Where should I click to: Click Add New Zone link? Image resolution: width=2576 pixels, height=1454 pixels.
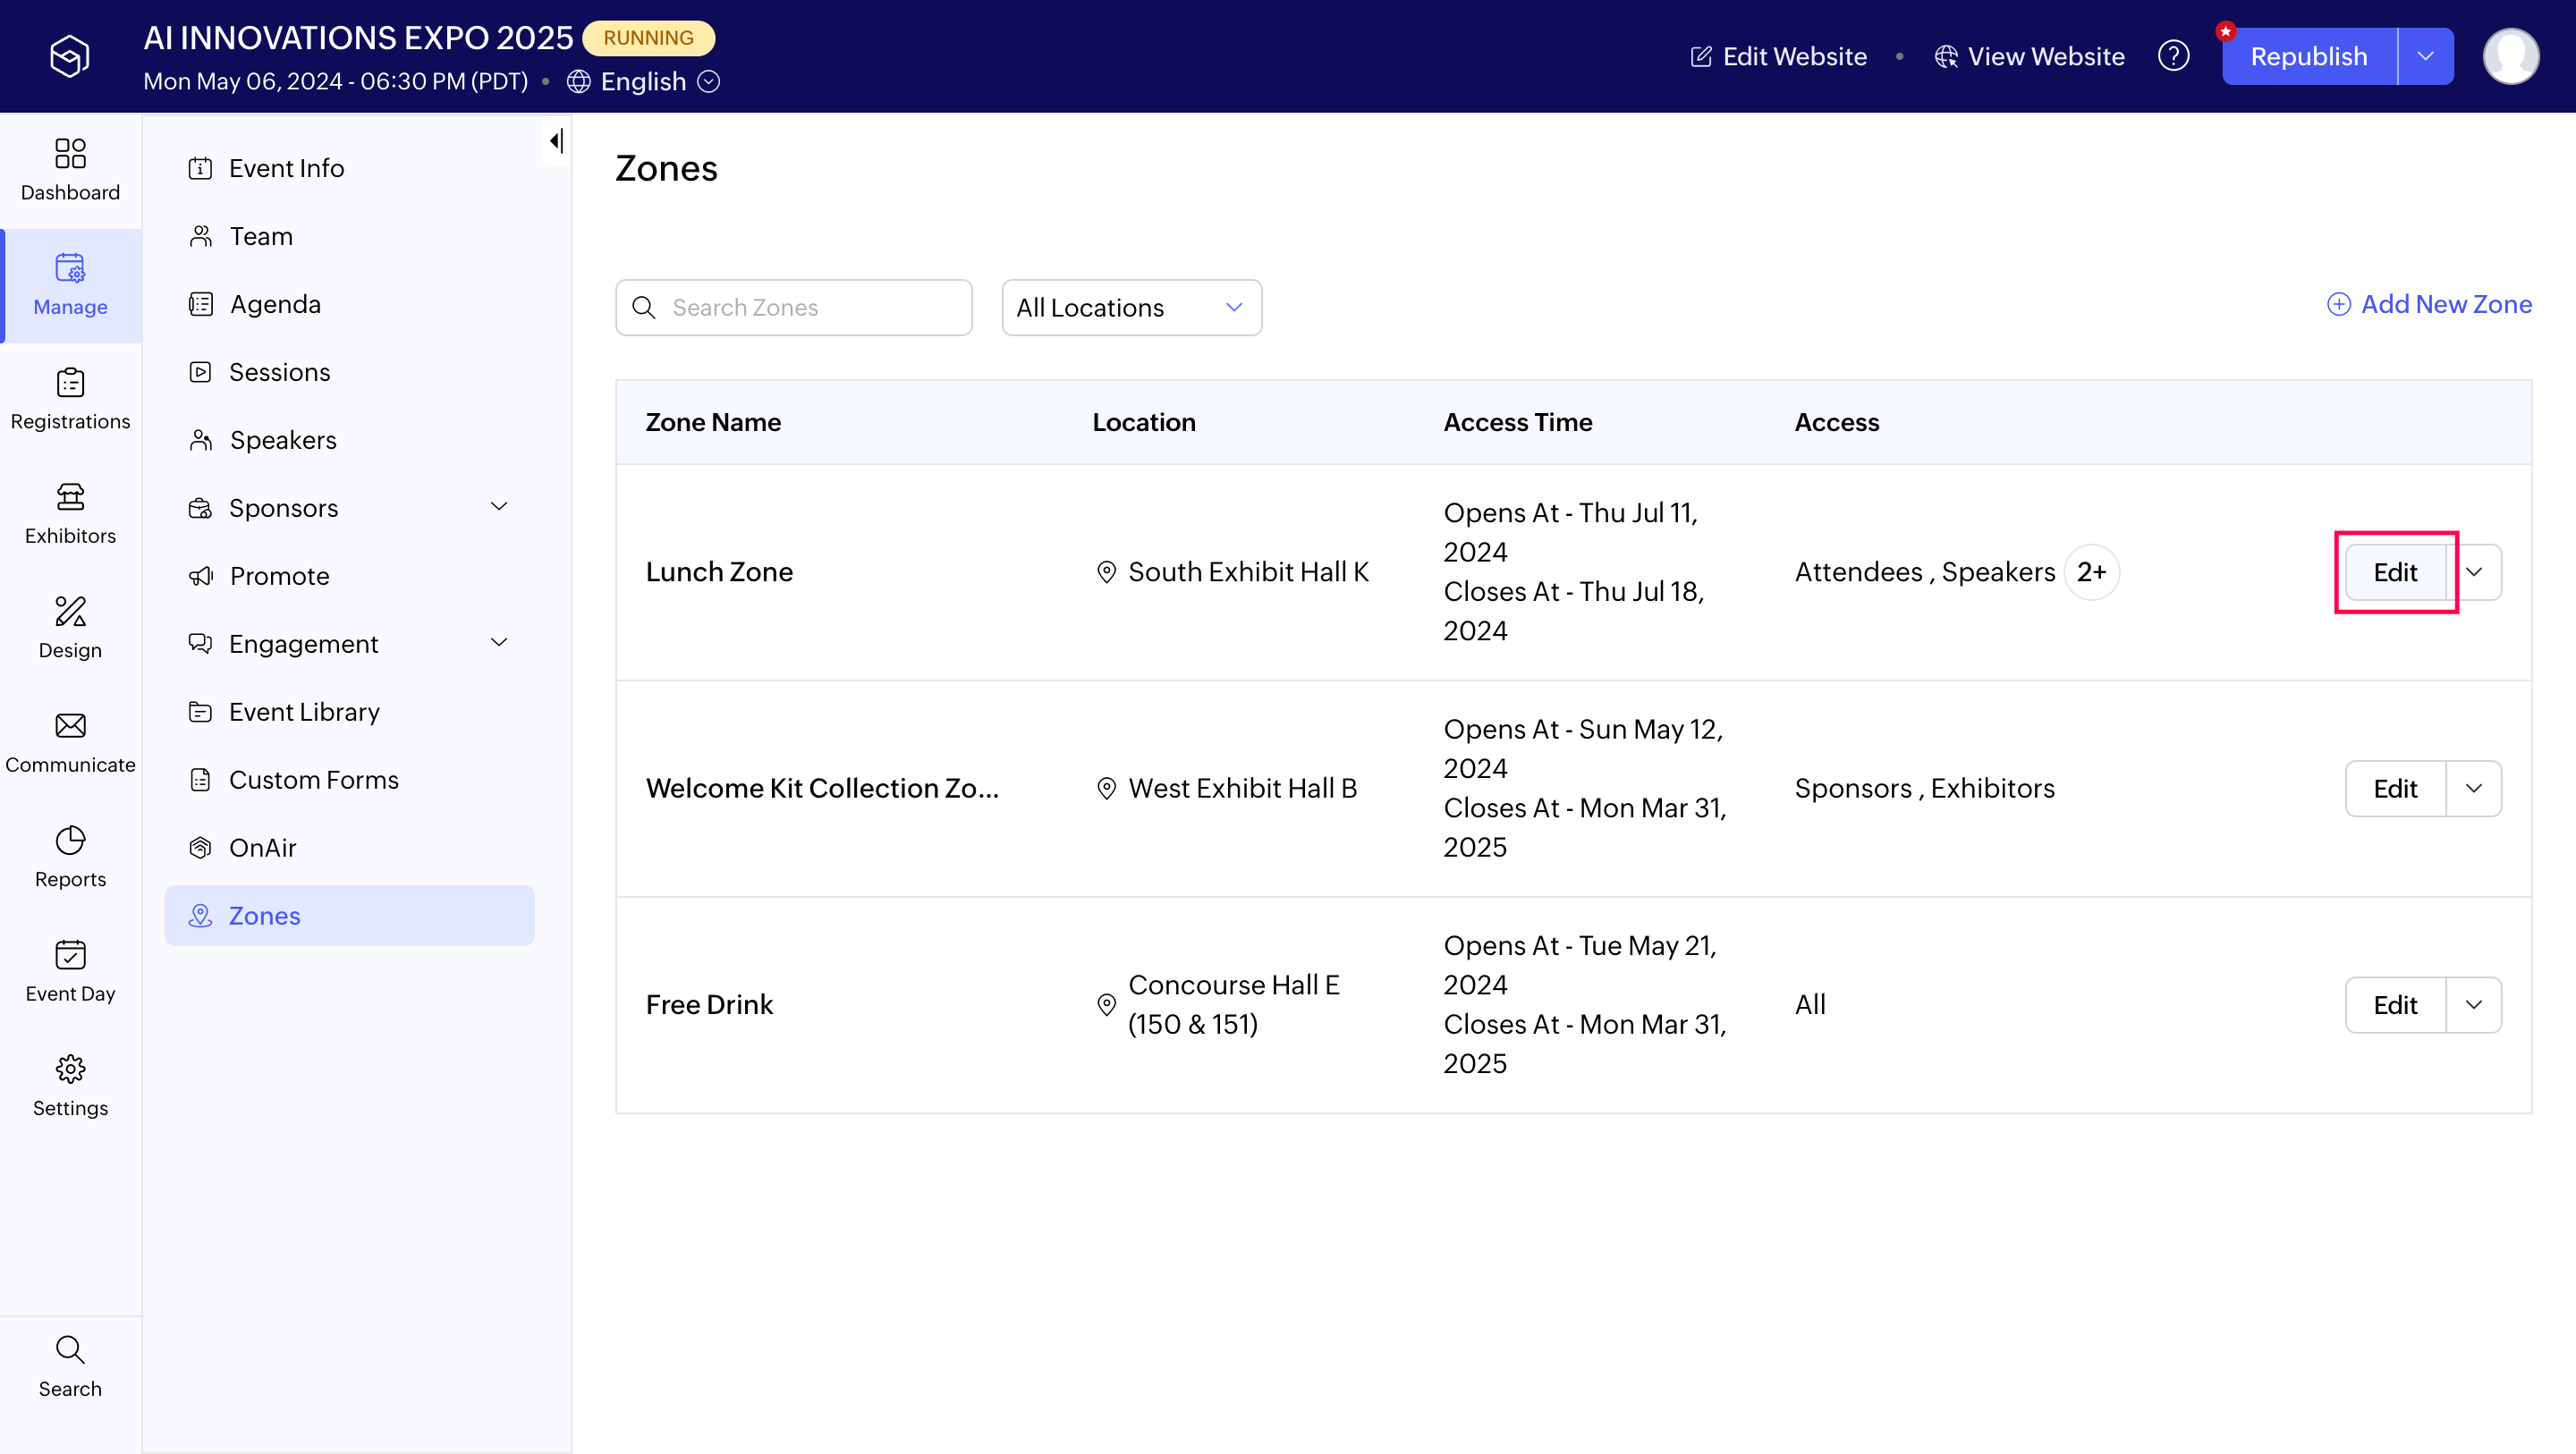2430,304
